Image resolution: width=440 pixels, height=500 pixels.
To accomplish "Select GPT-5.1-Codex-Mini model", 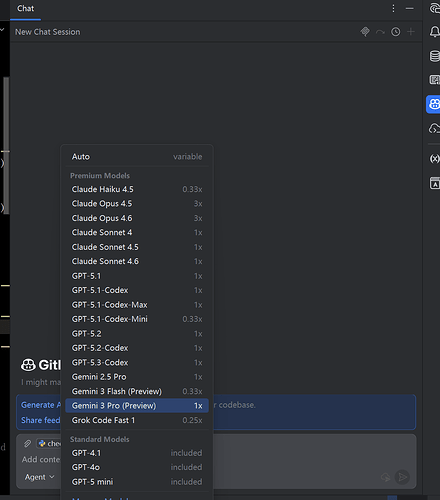I will click(137, 319).
